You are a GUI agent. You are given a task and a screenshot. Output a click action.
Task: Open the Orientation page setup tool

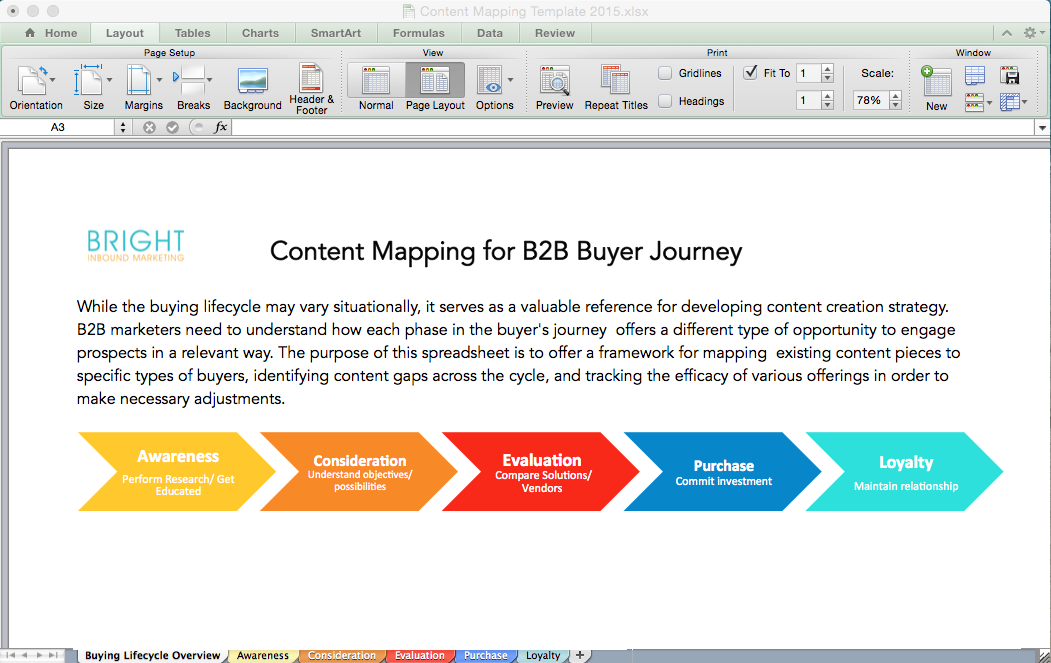click(x=36, y=88)
